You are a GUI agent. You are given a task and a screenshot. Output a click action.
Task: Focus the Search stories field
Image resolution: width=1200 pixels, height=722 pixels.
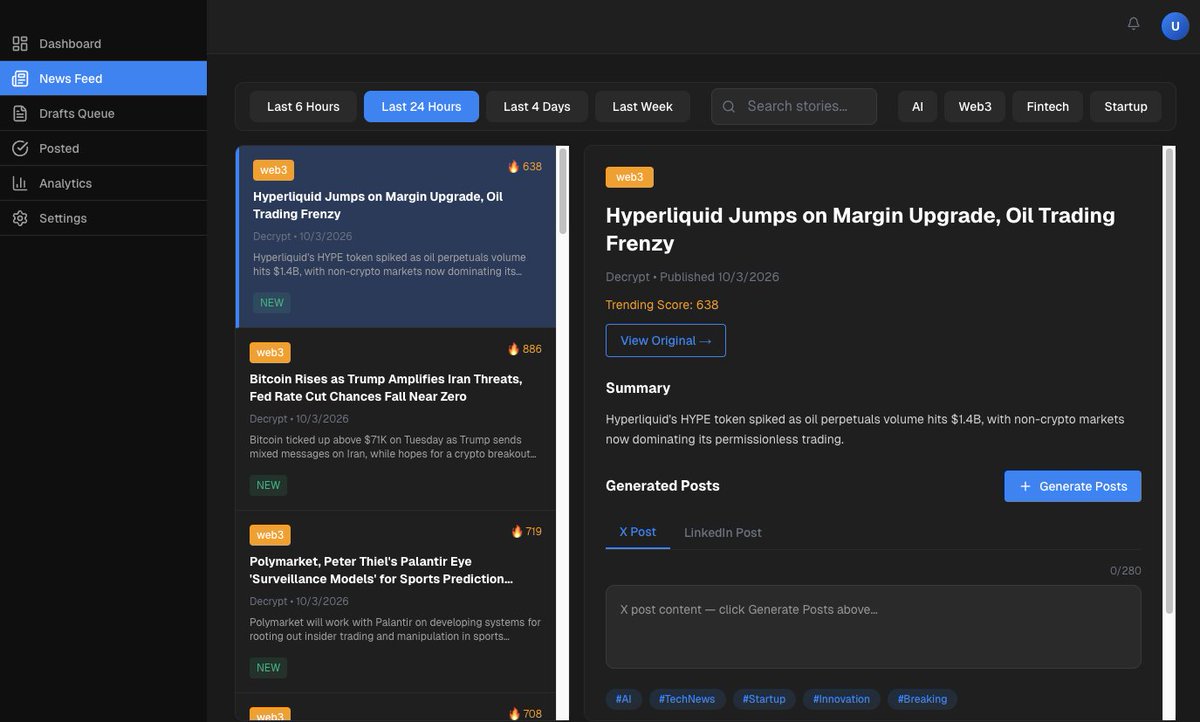click(x=794, y=107)
